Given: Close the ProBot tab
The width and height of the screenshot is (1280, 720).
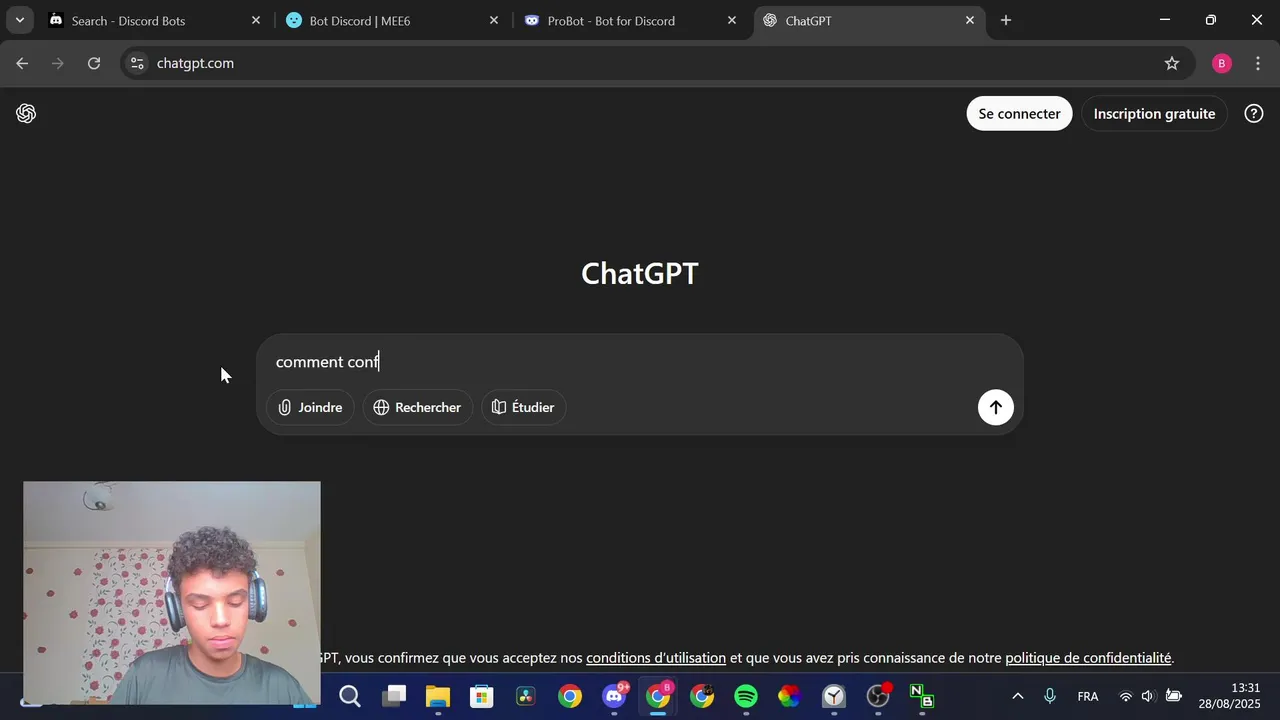Looking at the screenshot, I should (x=732, y=20).
